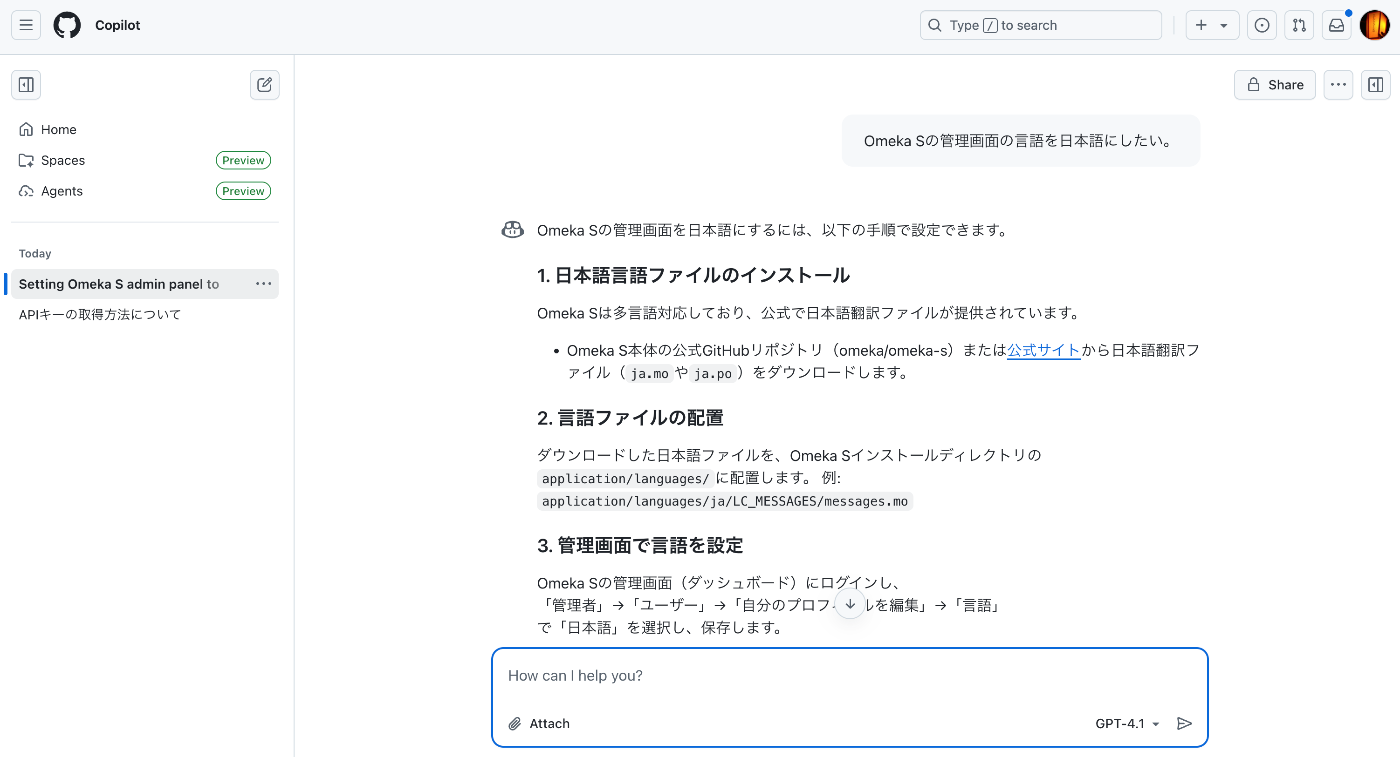Image resolution: width=1400 pixels, height=757 pixels.
Task: Open user avatar profile menu
Action: (x=1374, y=25)
